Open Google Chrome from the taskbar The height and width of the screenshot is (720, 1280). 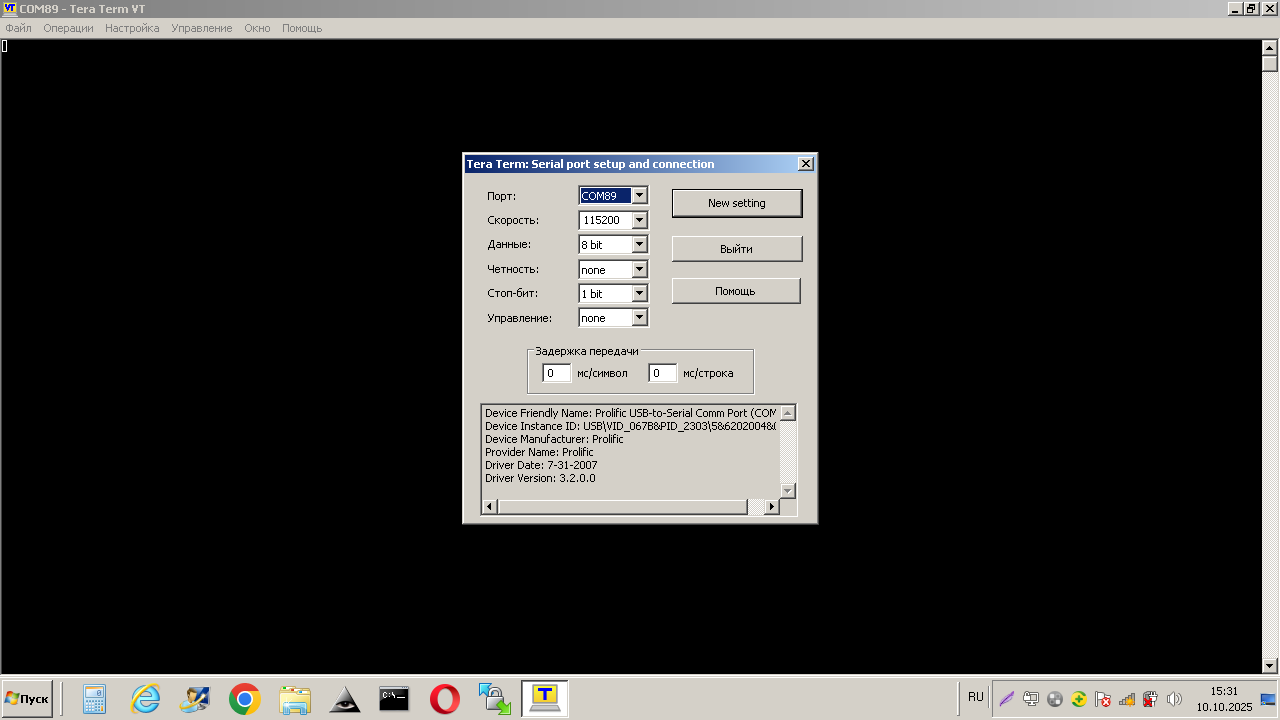point(245,699)
